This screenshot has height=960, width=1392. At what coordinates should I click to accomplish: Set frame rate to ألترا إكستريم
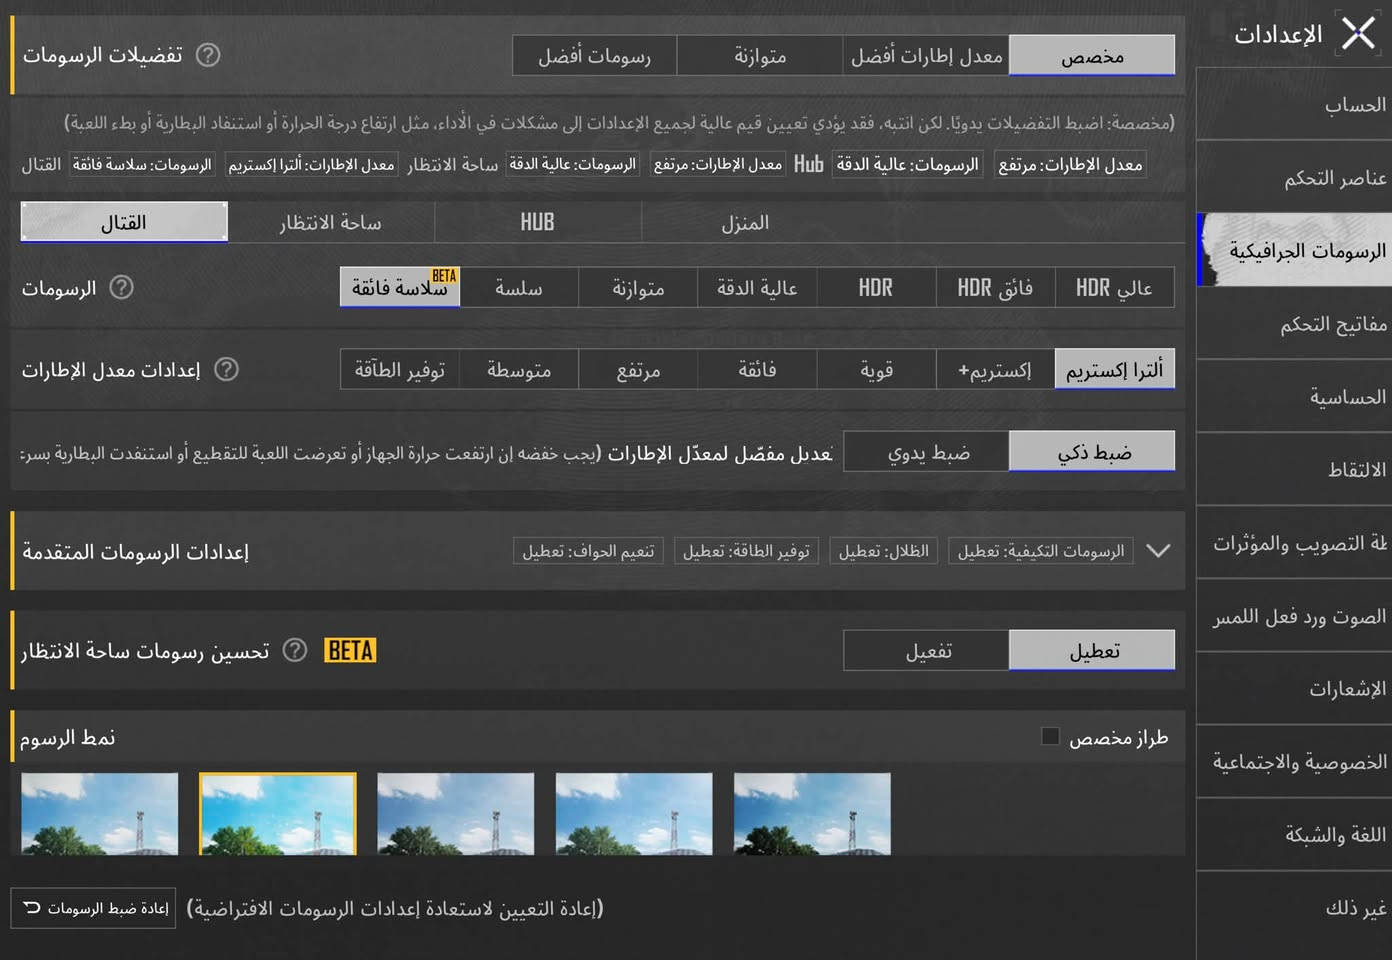pyautogui.click(x=1114, y=370)
